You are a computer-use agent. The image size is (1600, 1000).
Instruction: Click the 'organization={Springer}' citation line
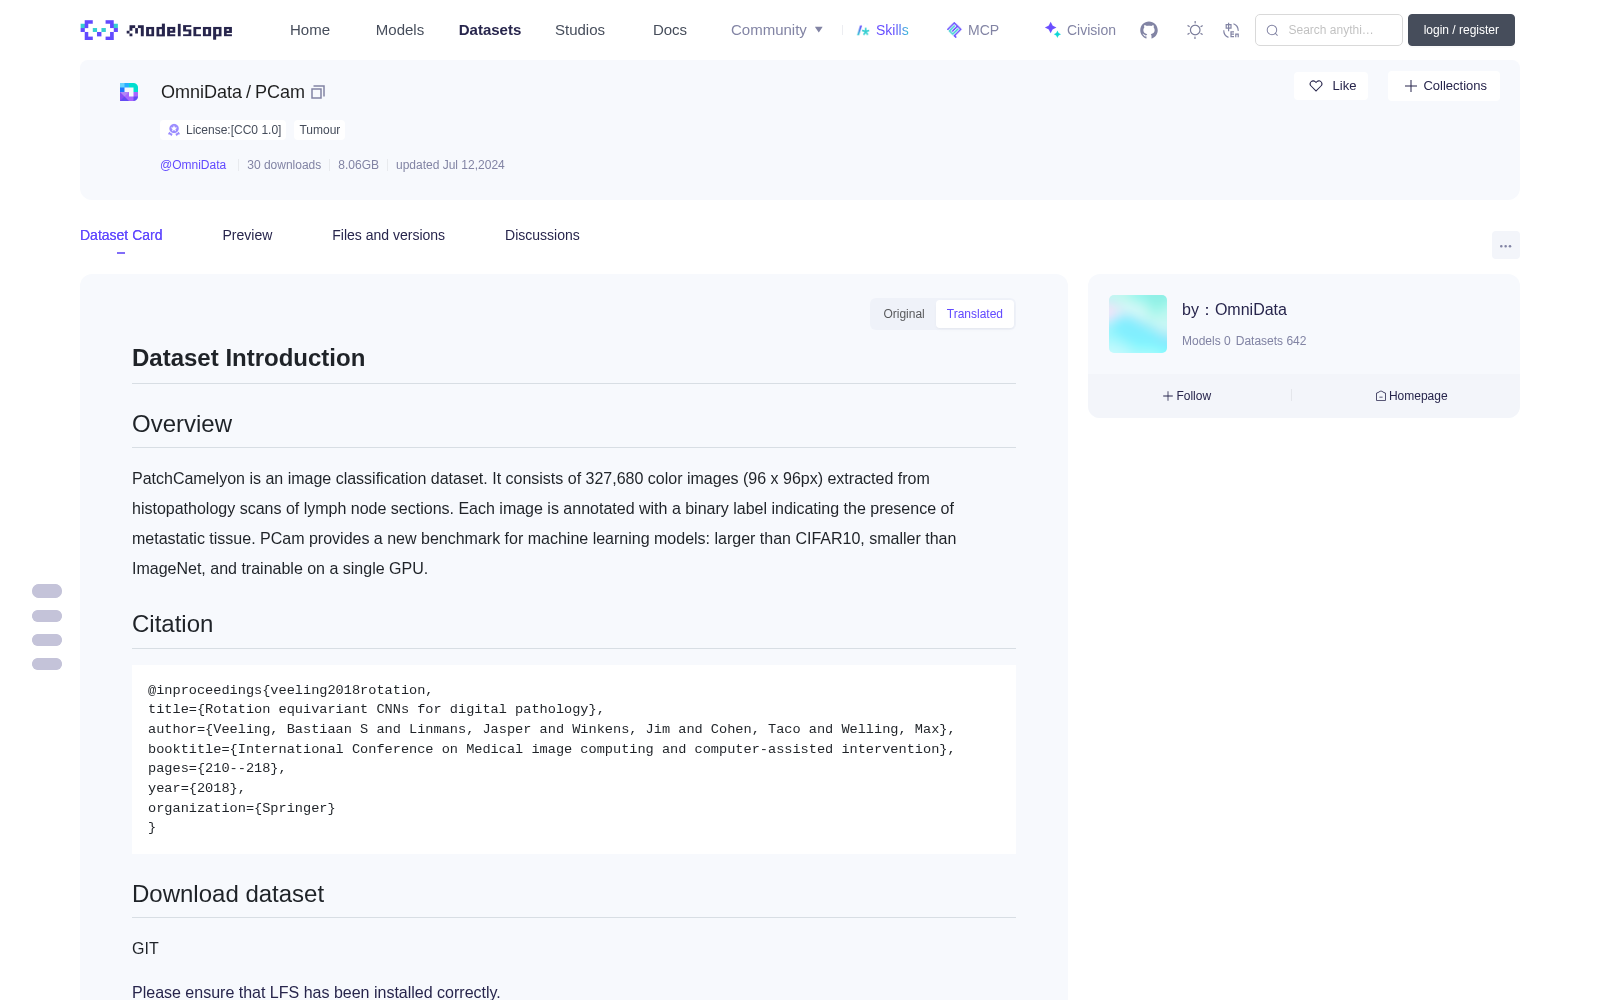(x=242, y=808)
